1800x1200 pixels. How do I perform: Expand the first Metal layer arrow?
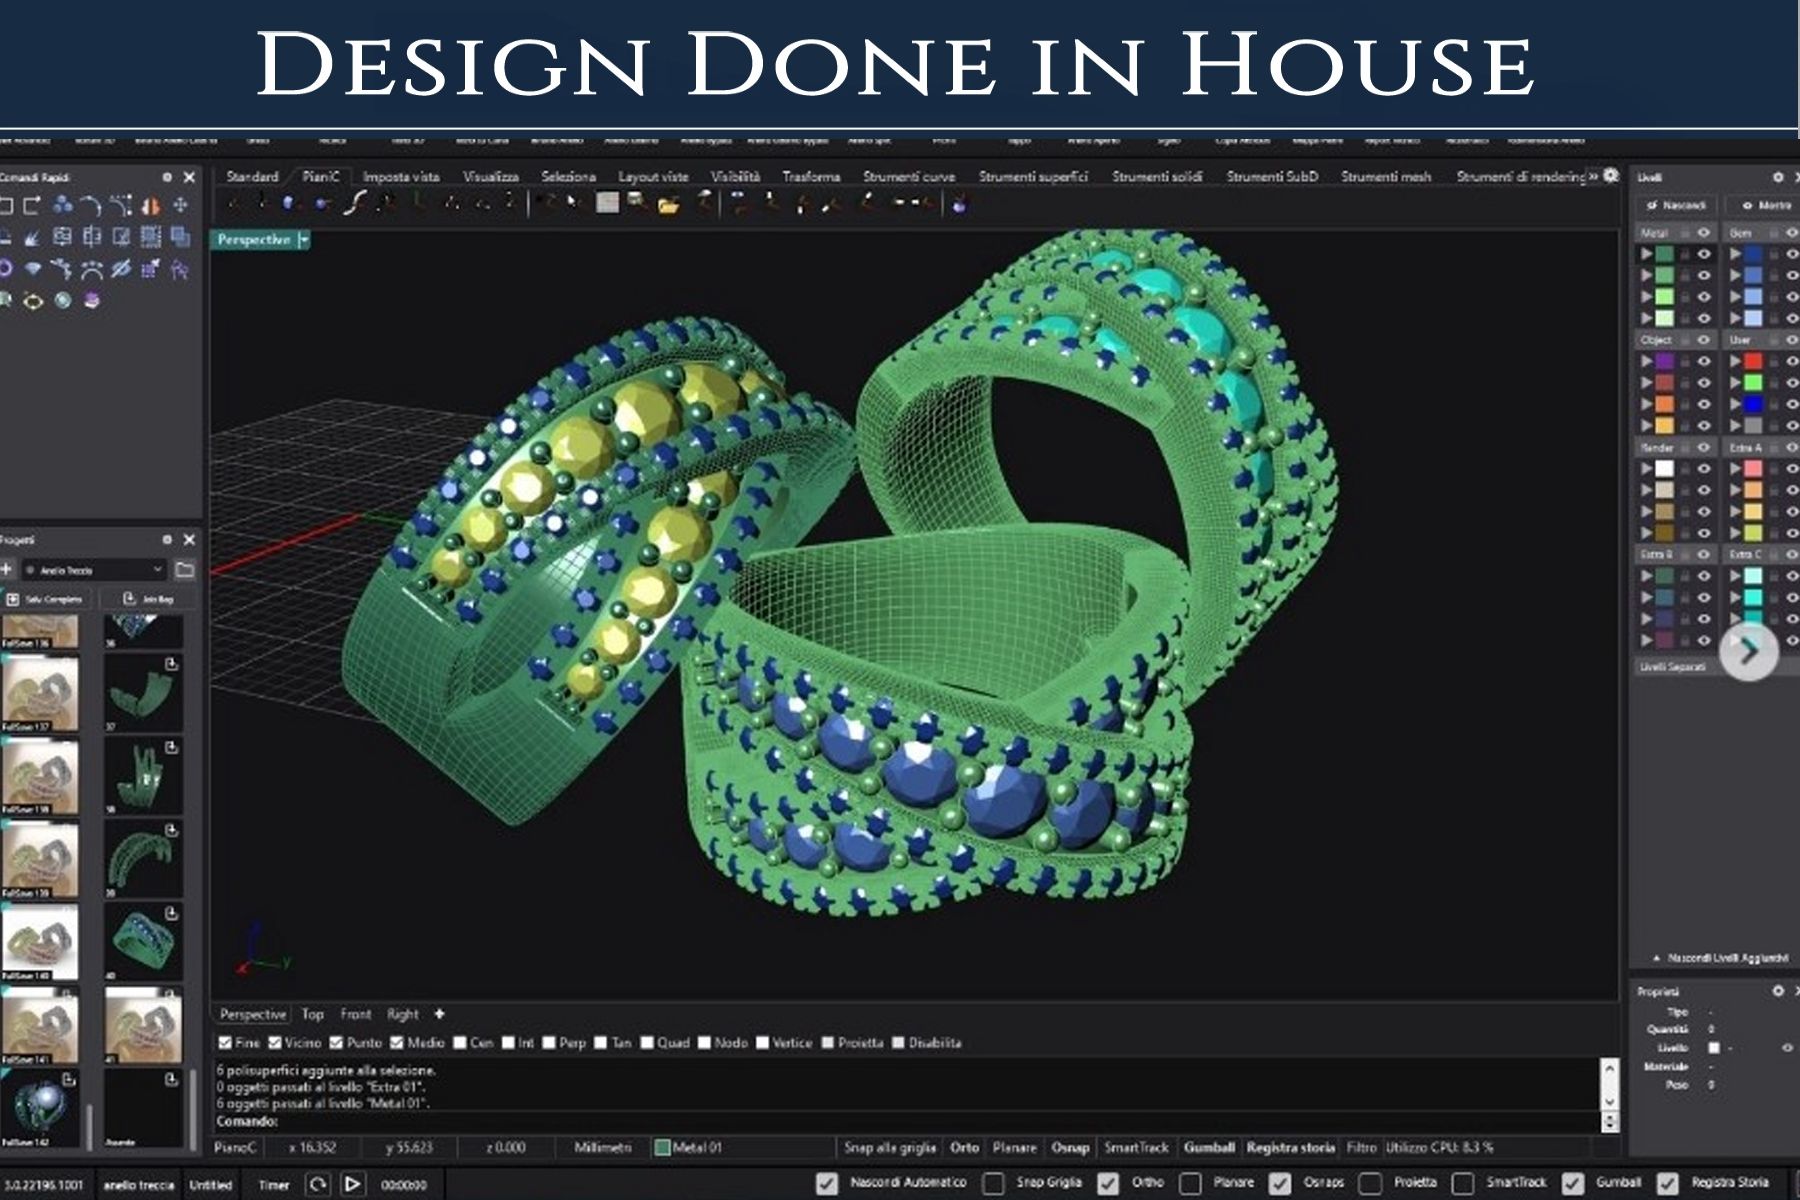[x=1646, y=255]
